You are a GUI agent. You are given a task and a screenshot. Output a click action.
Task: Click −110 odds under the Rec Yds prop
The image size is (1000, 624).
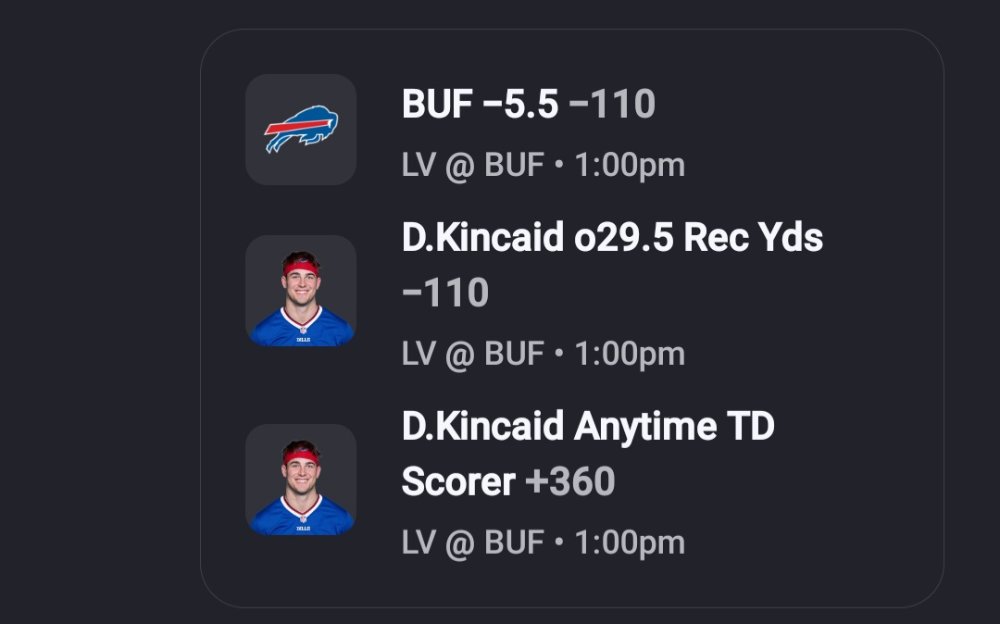(445, 292)
